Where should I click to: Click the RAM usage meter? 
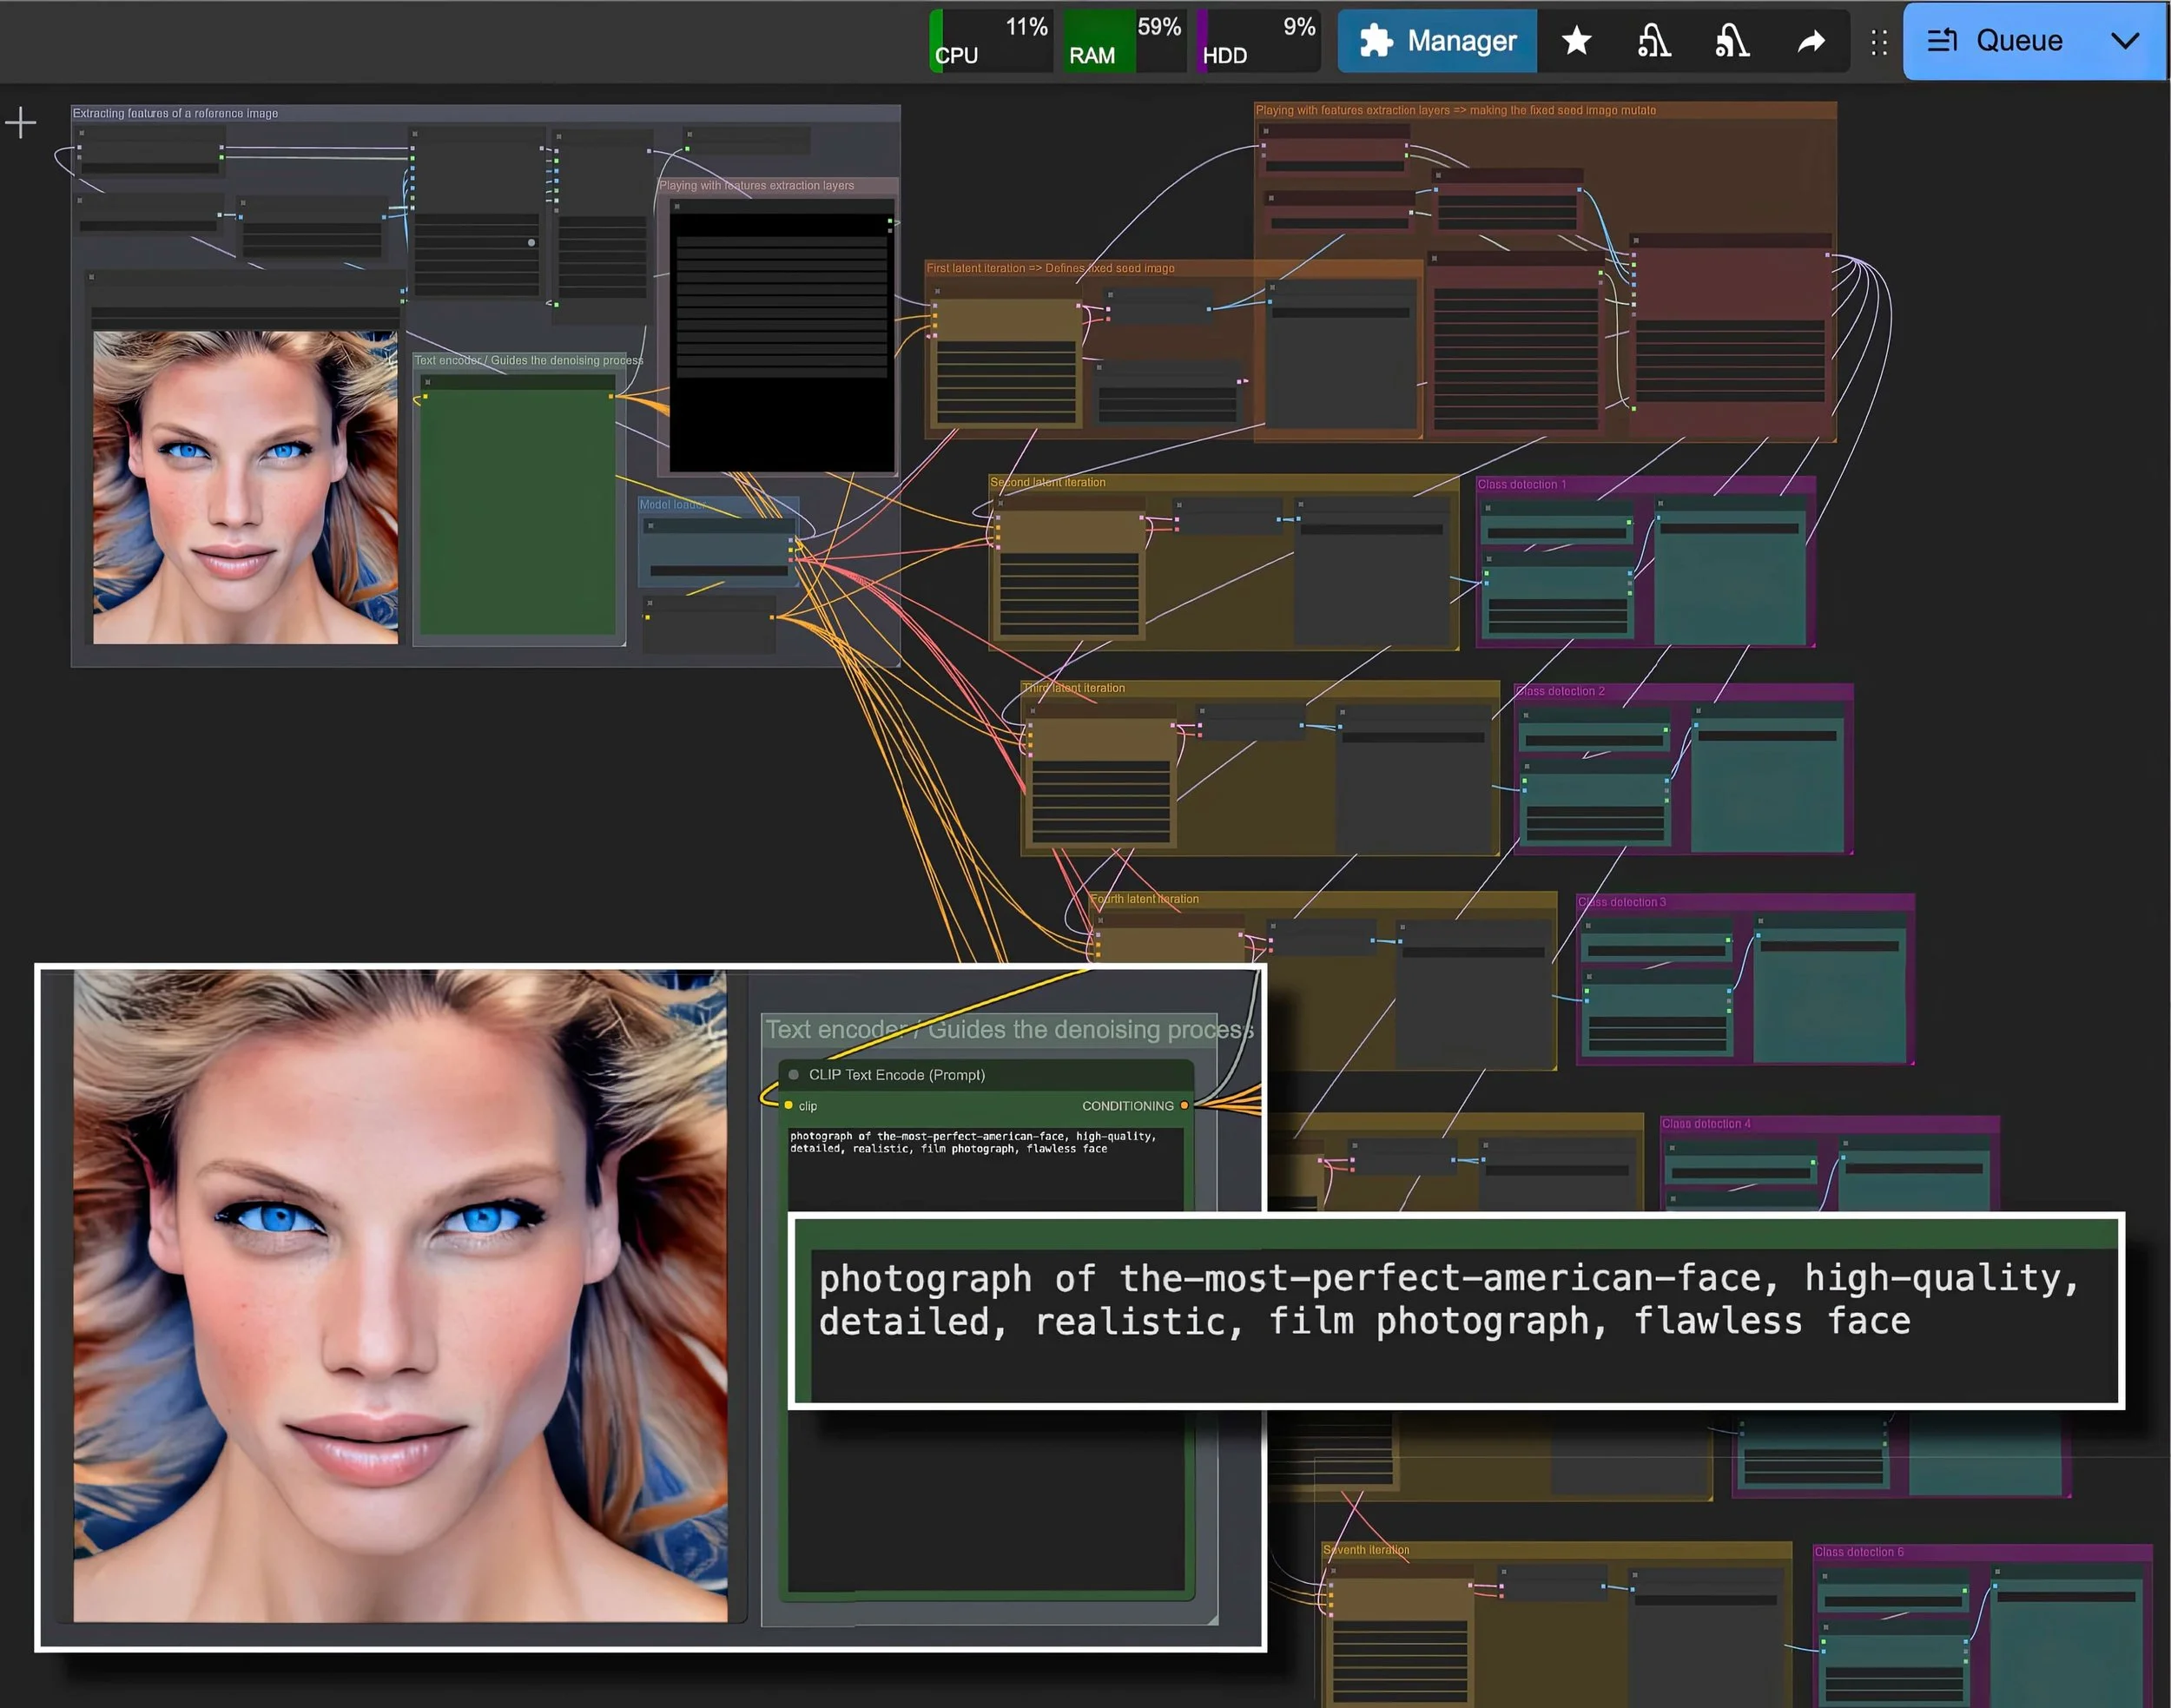coord(1123,41)
